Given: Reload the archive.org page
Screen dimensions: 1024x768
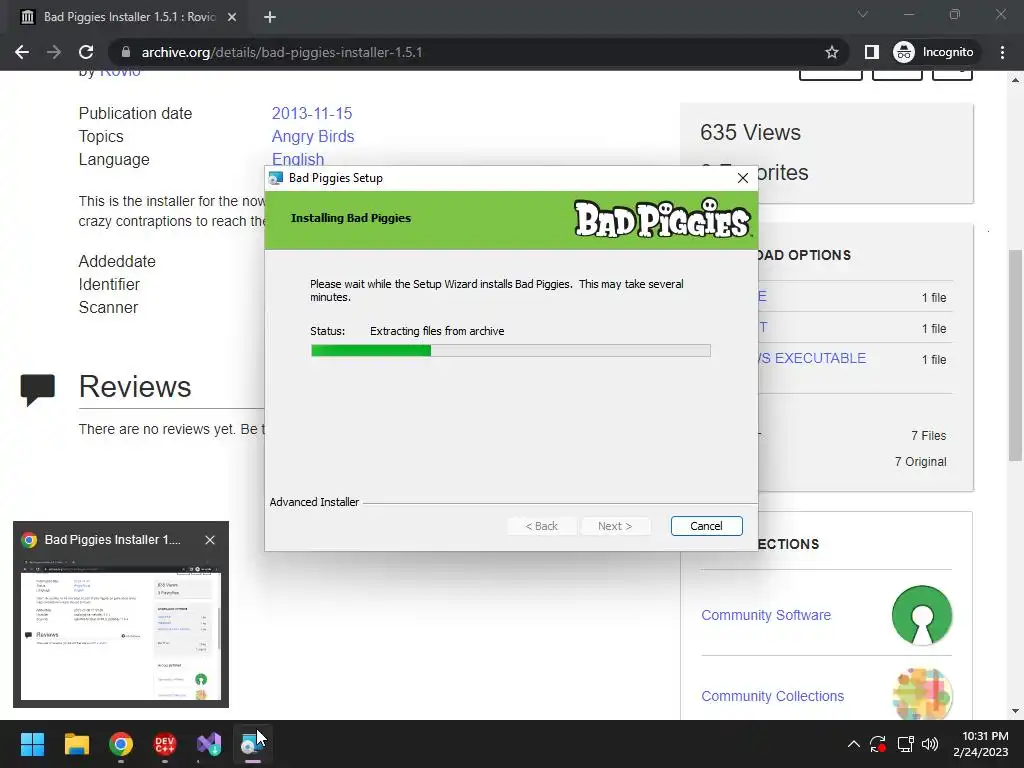Looking at the screenshot, I should click(86, 52).
